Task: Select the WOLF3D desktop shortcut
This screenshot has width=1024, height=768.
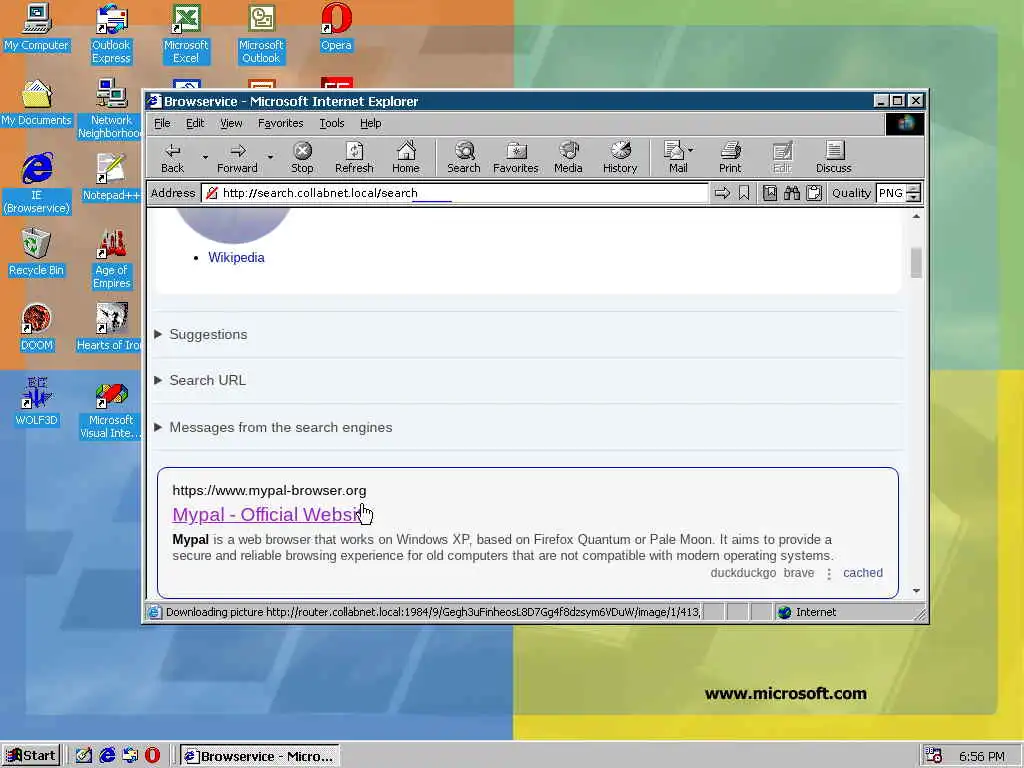Action: 37,403
